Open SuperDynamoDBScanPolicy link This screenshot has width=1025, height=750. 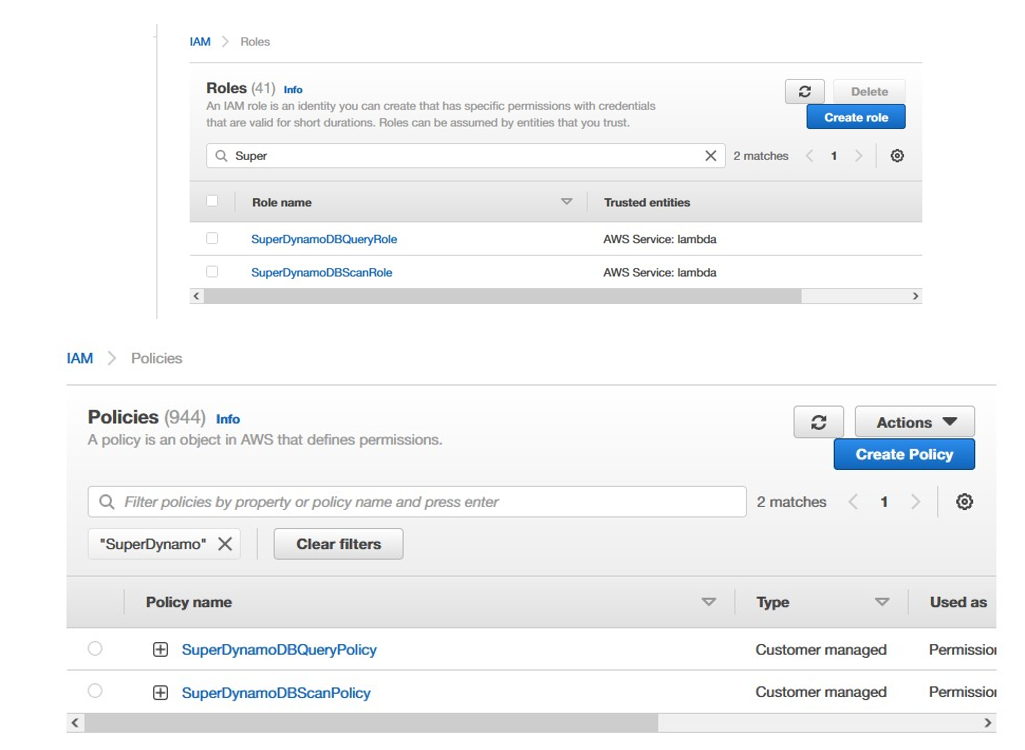[276, 693]
